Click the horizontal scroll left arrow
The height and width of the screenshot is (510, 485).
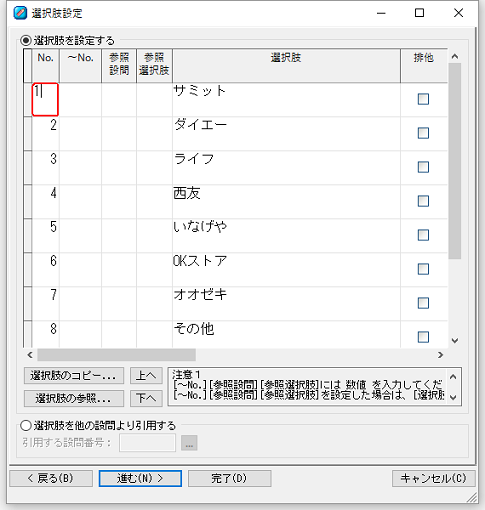(30, 355)
